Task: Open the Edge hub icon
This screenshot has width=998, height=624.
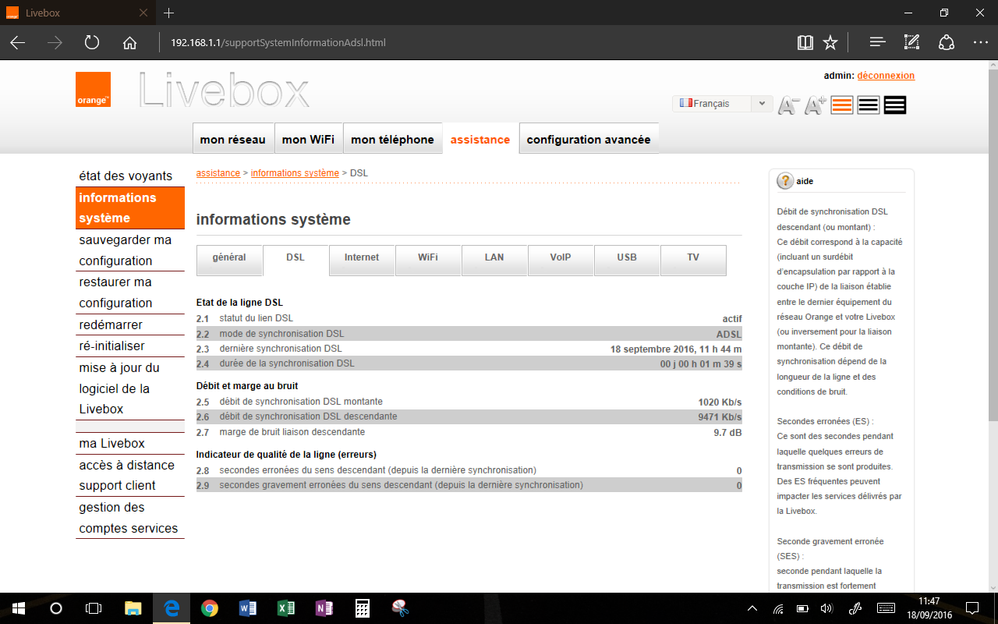Action: click(x=877, y=43)
